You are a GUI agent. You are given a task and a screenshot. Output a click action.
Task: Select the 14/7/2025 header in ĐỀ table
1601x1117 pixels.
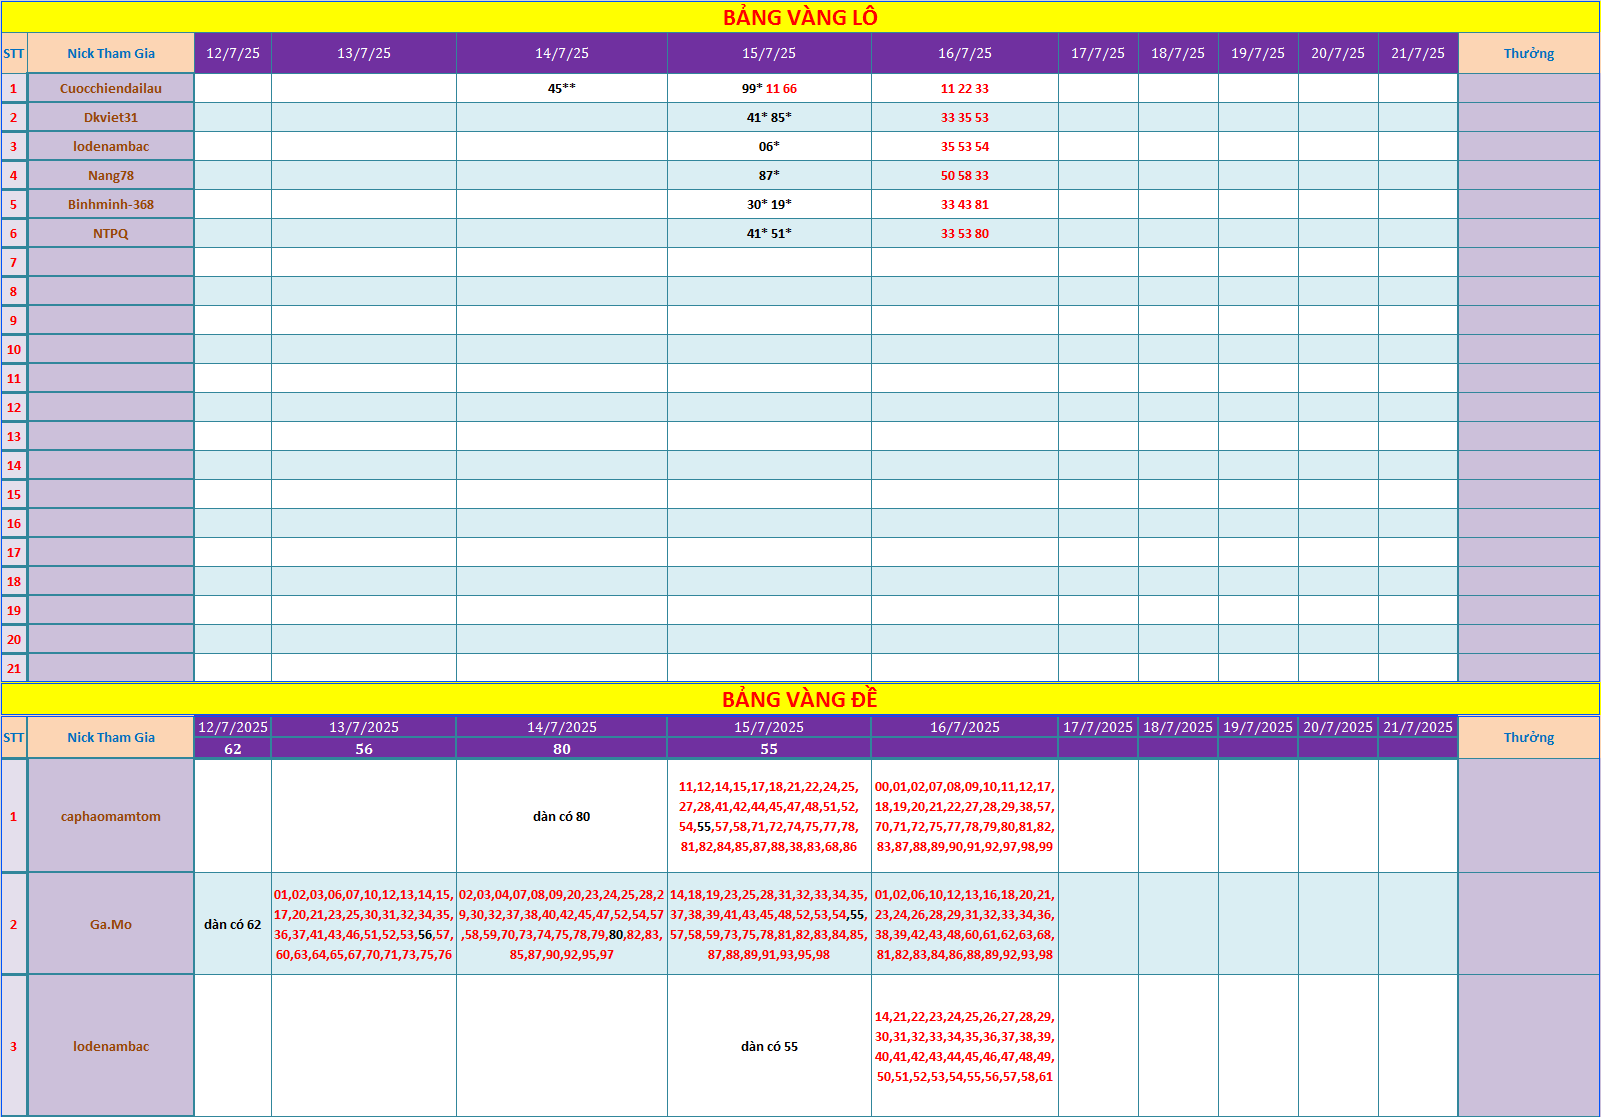pos(562,727)
